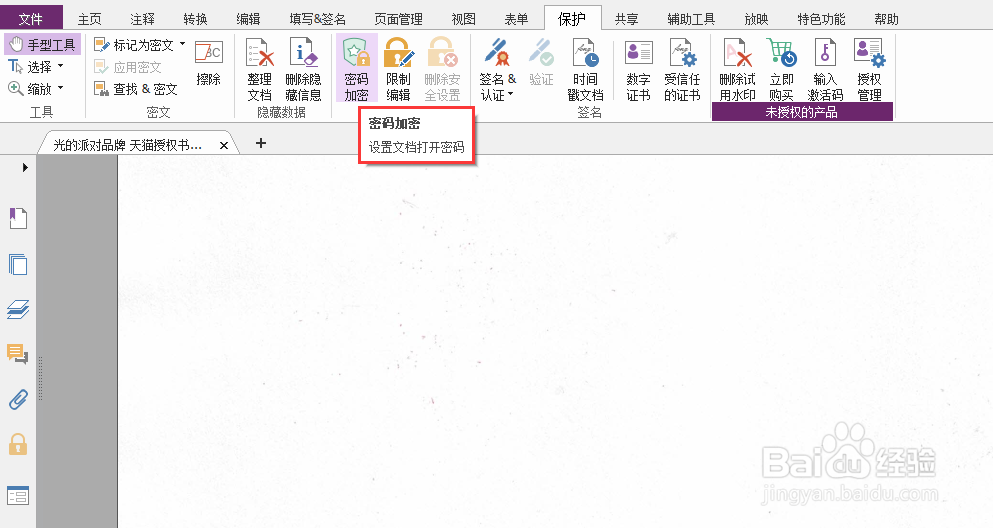
Task: Open 受信任的证书 trusted certificates
Action: 682,69
